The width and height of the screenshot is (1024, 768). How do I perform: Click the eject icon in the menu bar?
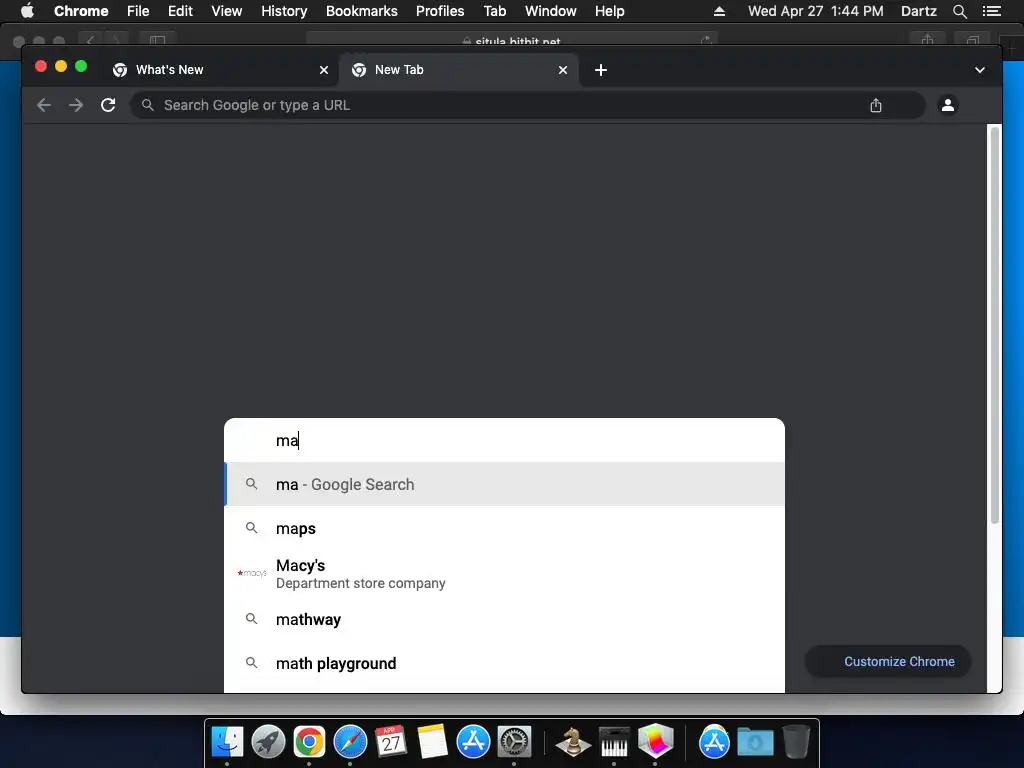719,11
